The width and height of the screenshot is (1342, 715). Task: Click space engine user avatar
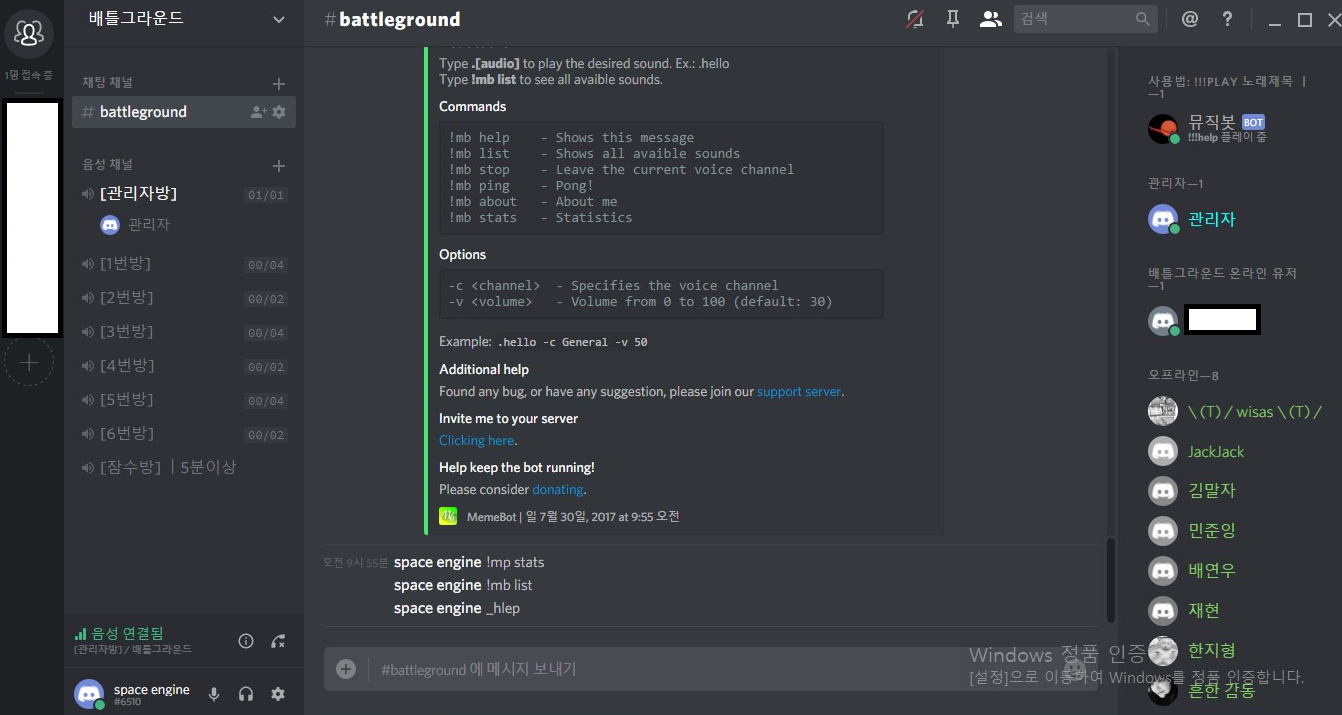90,694
